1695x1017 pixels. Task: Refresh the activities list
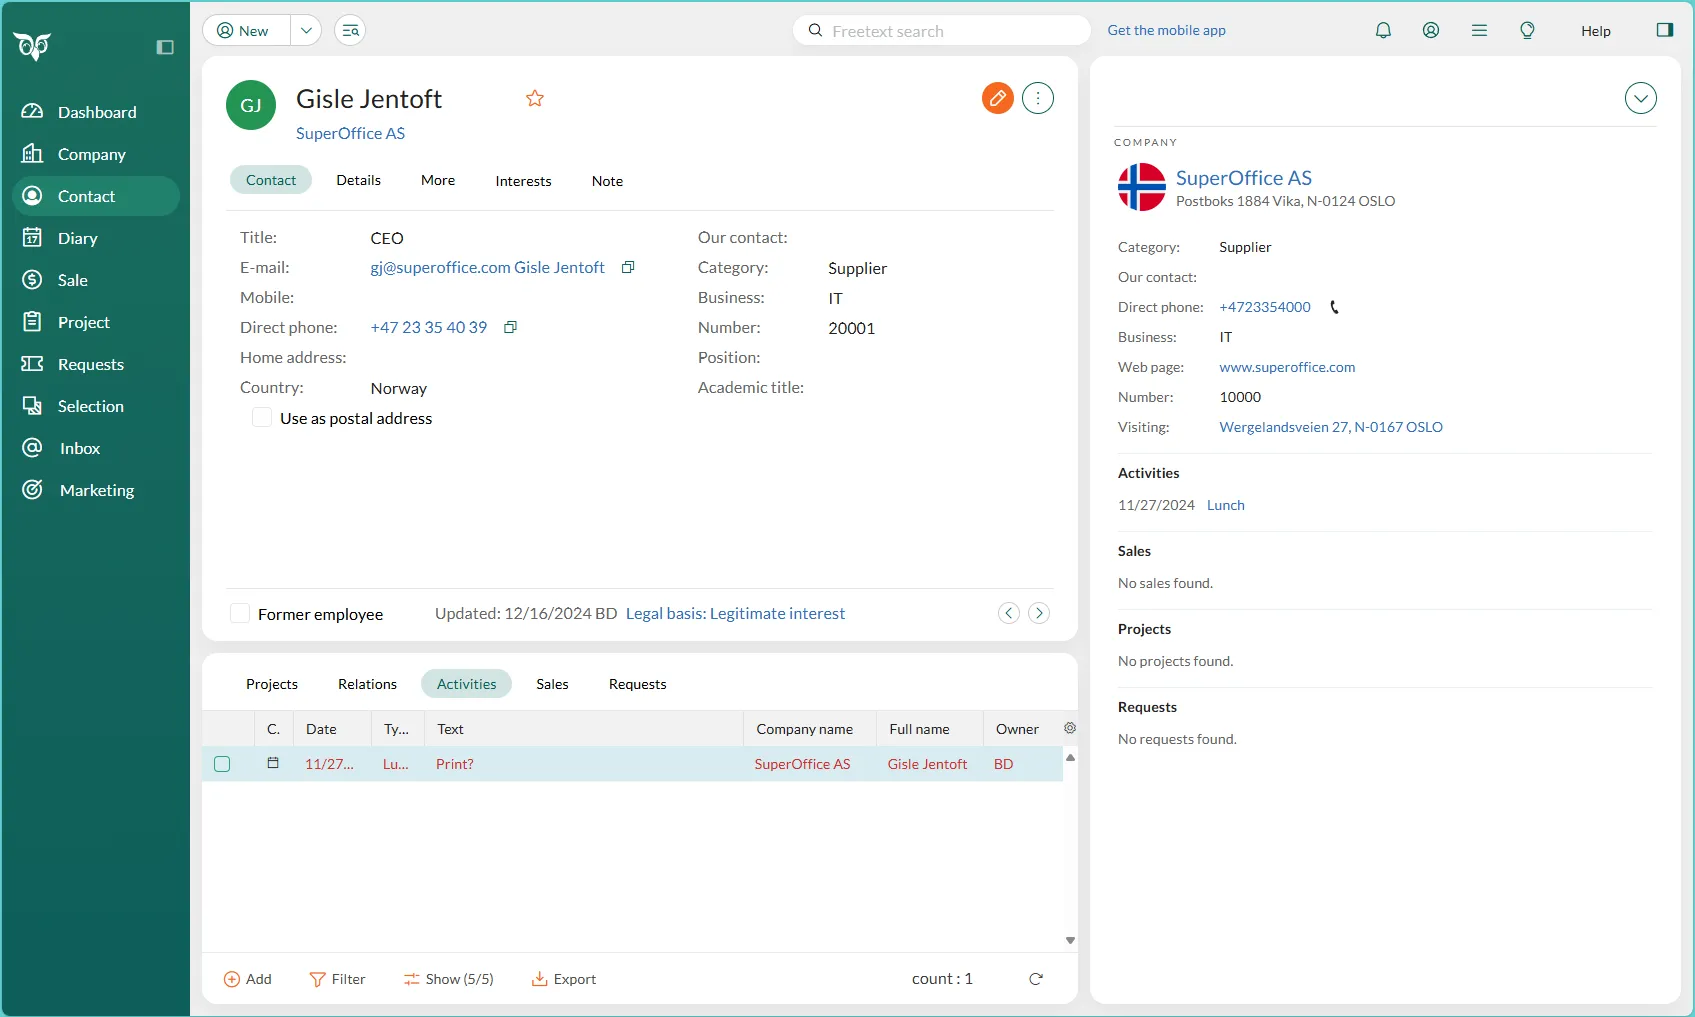click(1036, 979)
